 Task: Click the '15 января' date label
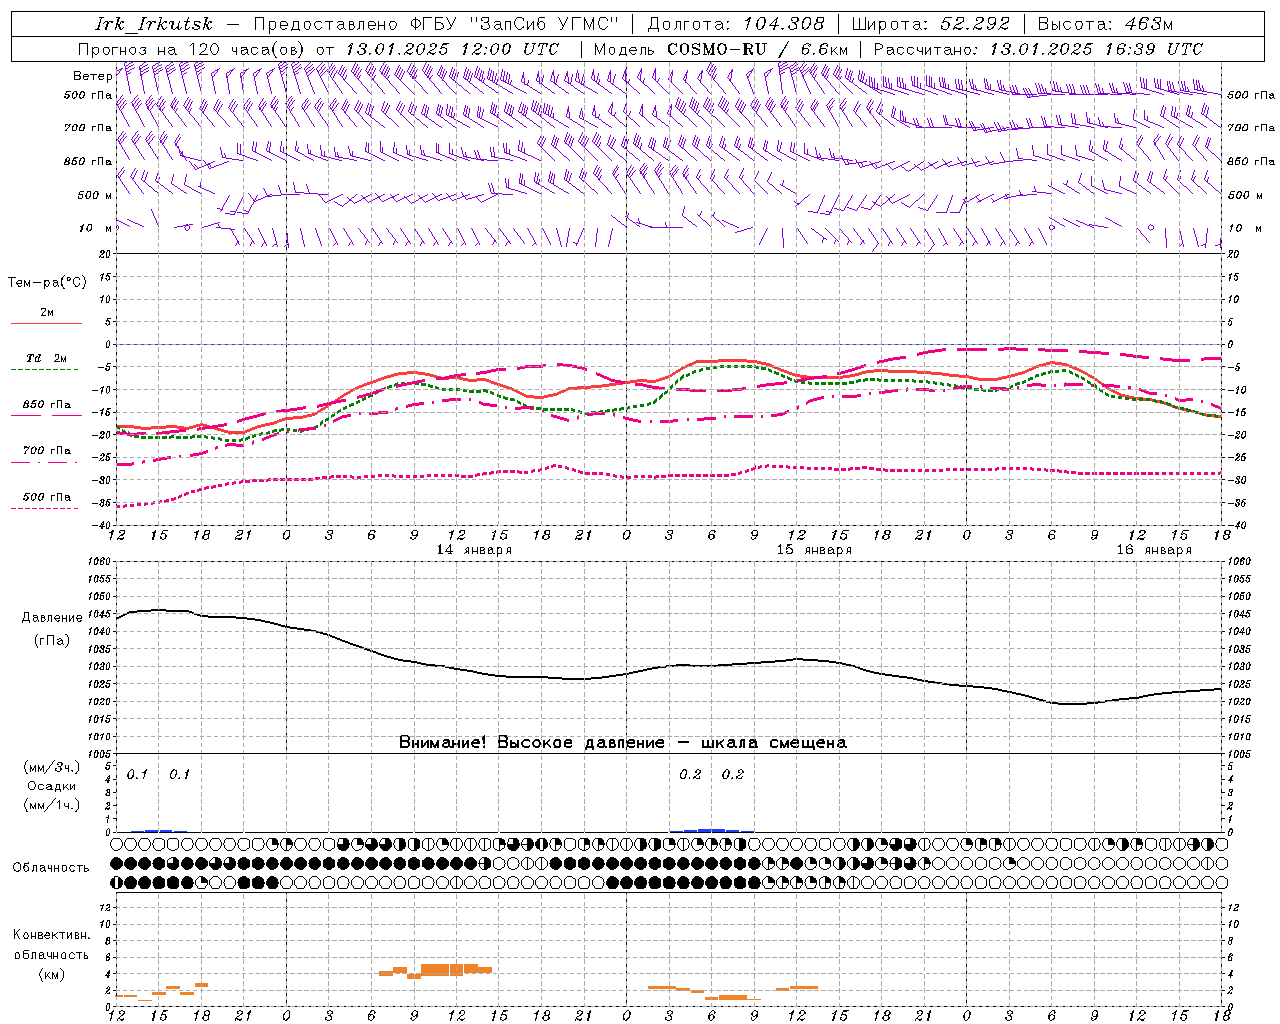click(x=814, y=550)
